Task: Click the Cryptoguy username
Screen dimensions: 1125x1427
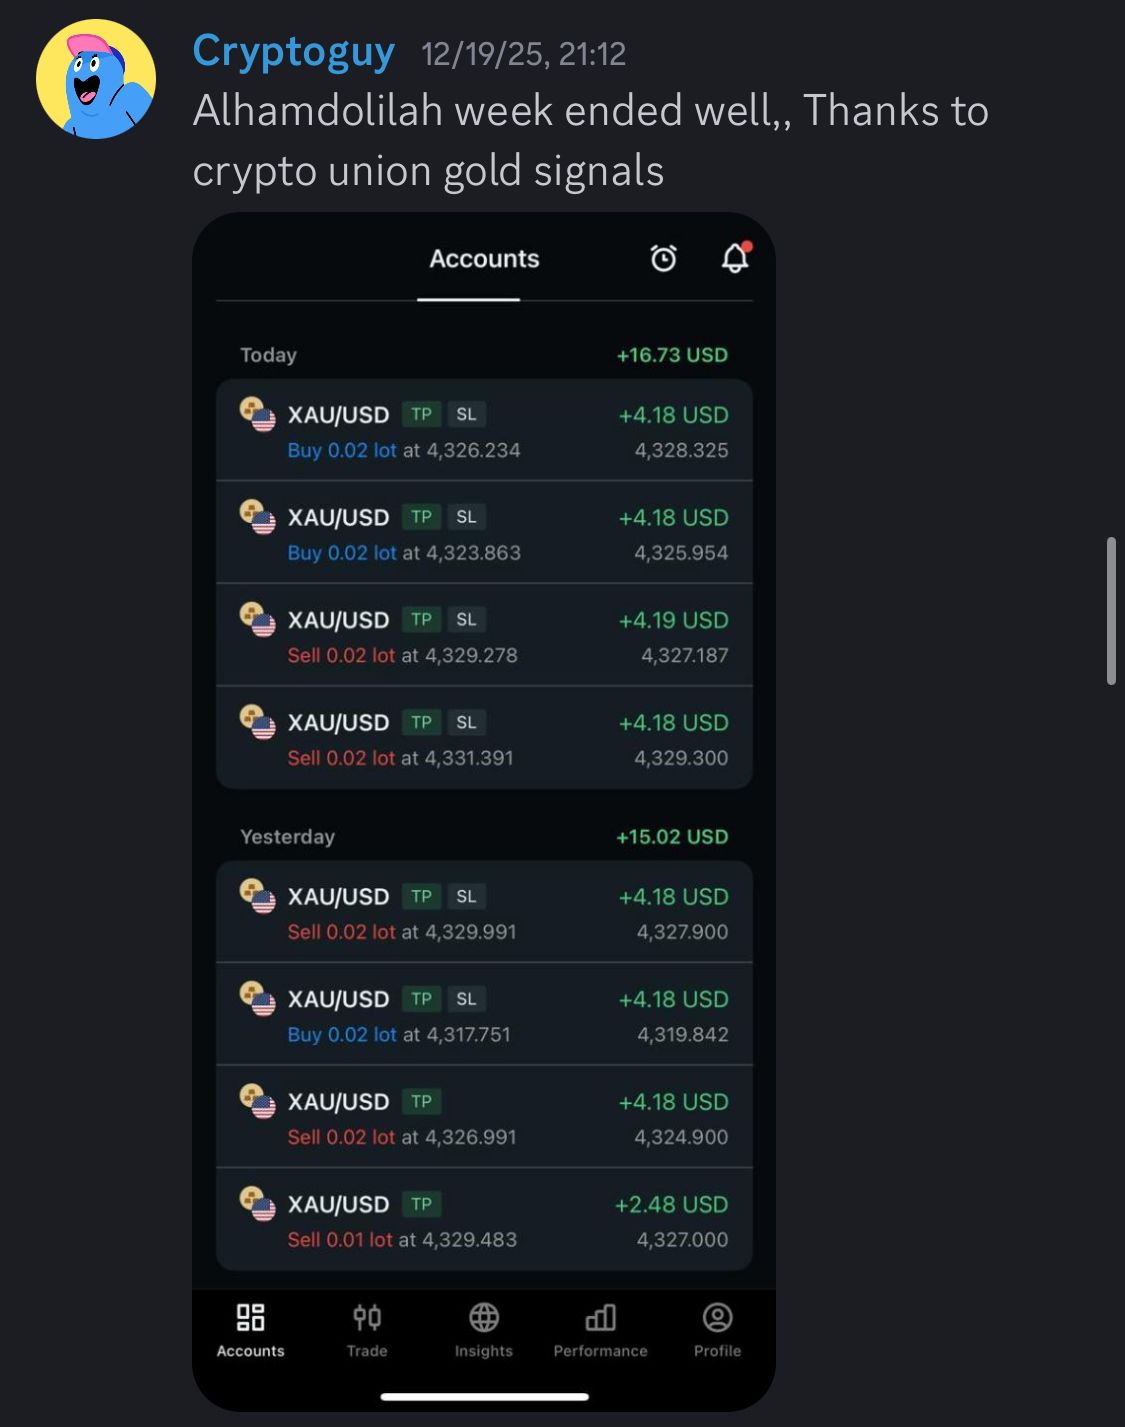Action: 293,51
